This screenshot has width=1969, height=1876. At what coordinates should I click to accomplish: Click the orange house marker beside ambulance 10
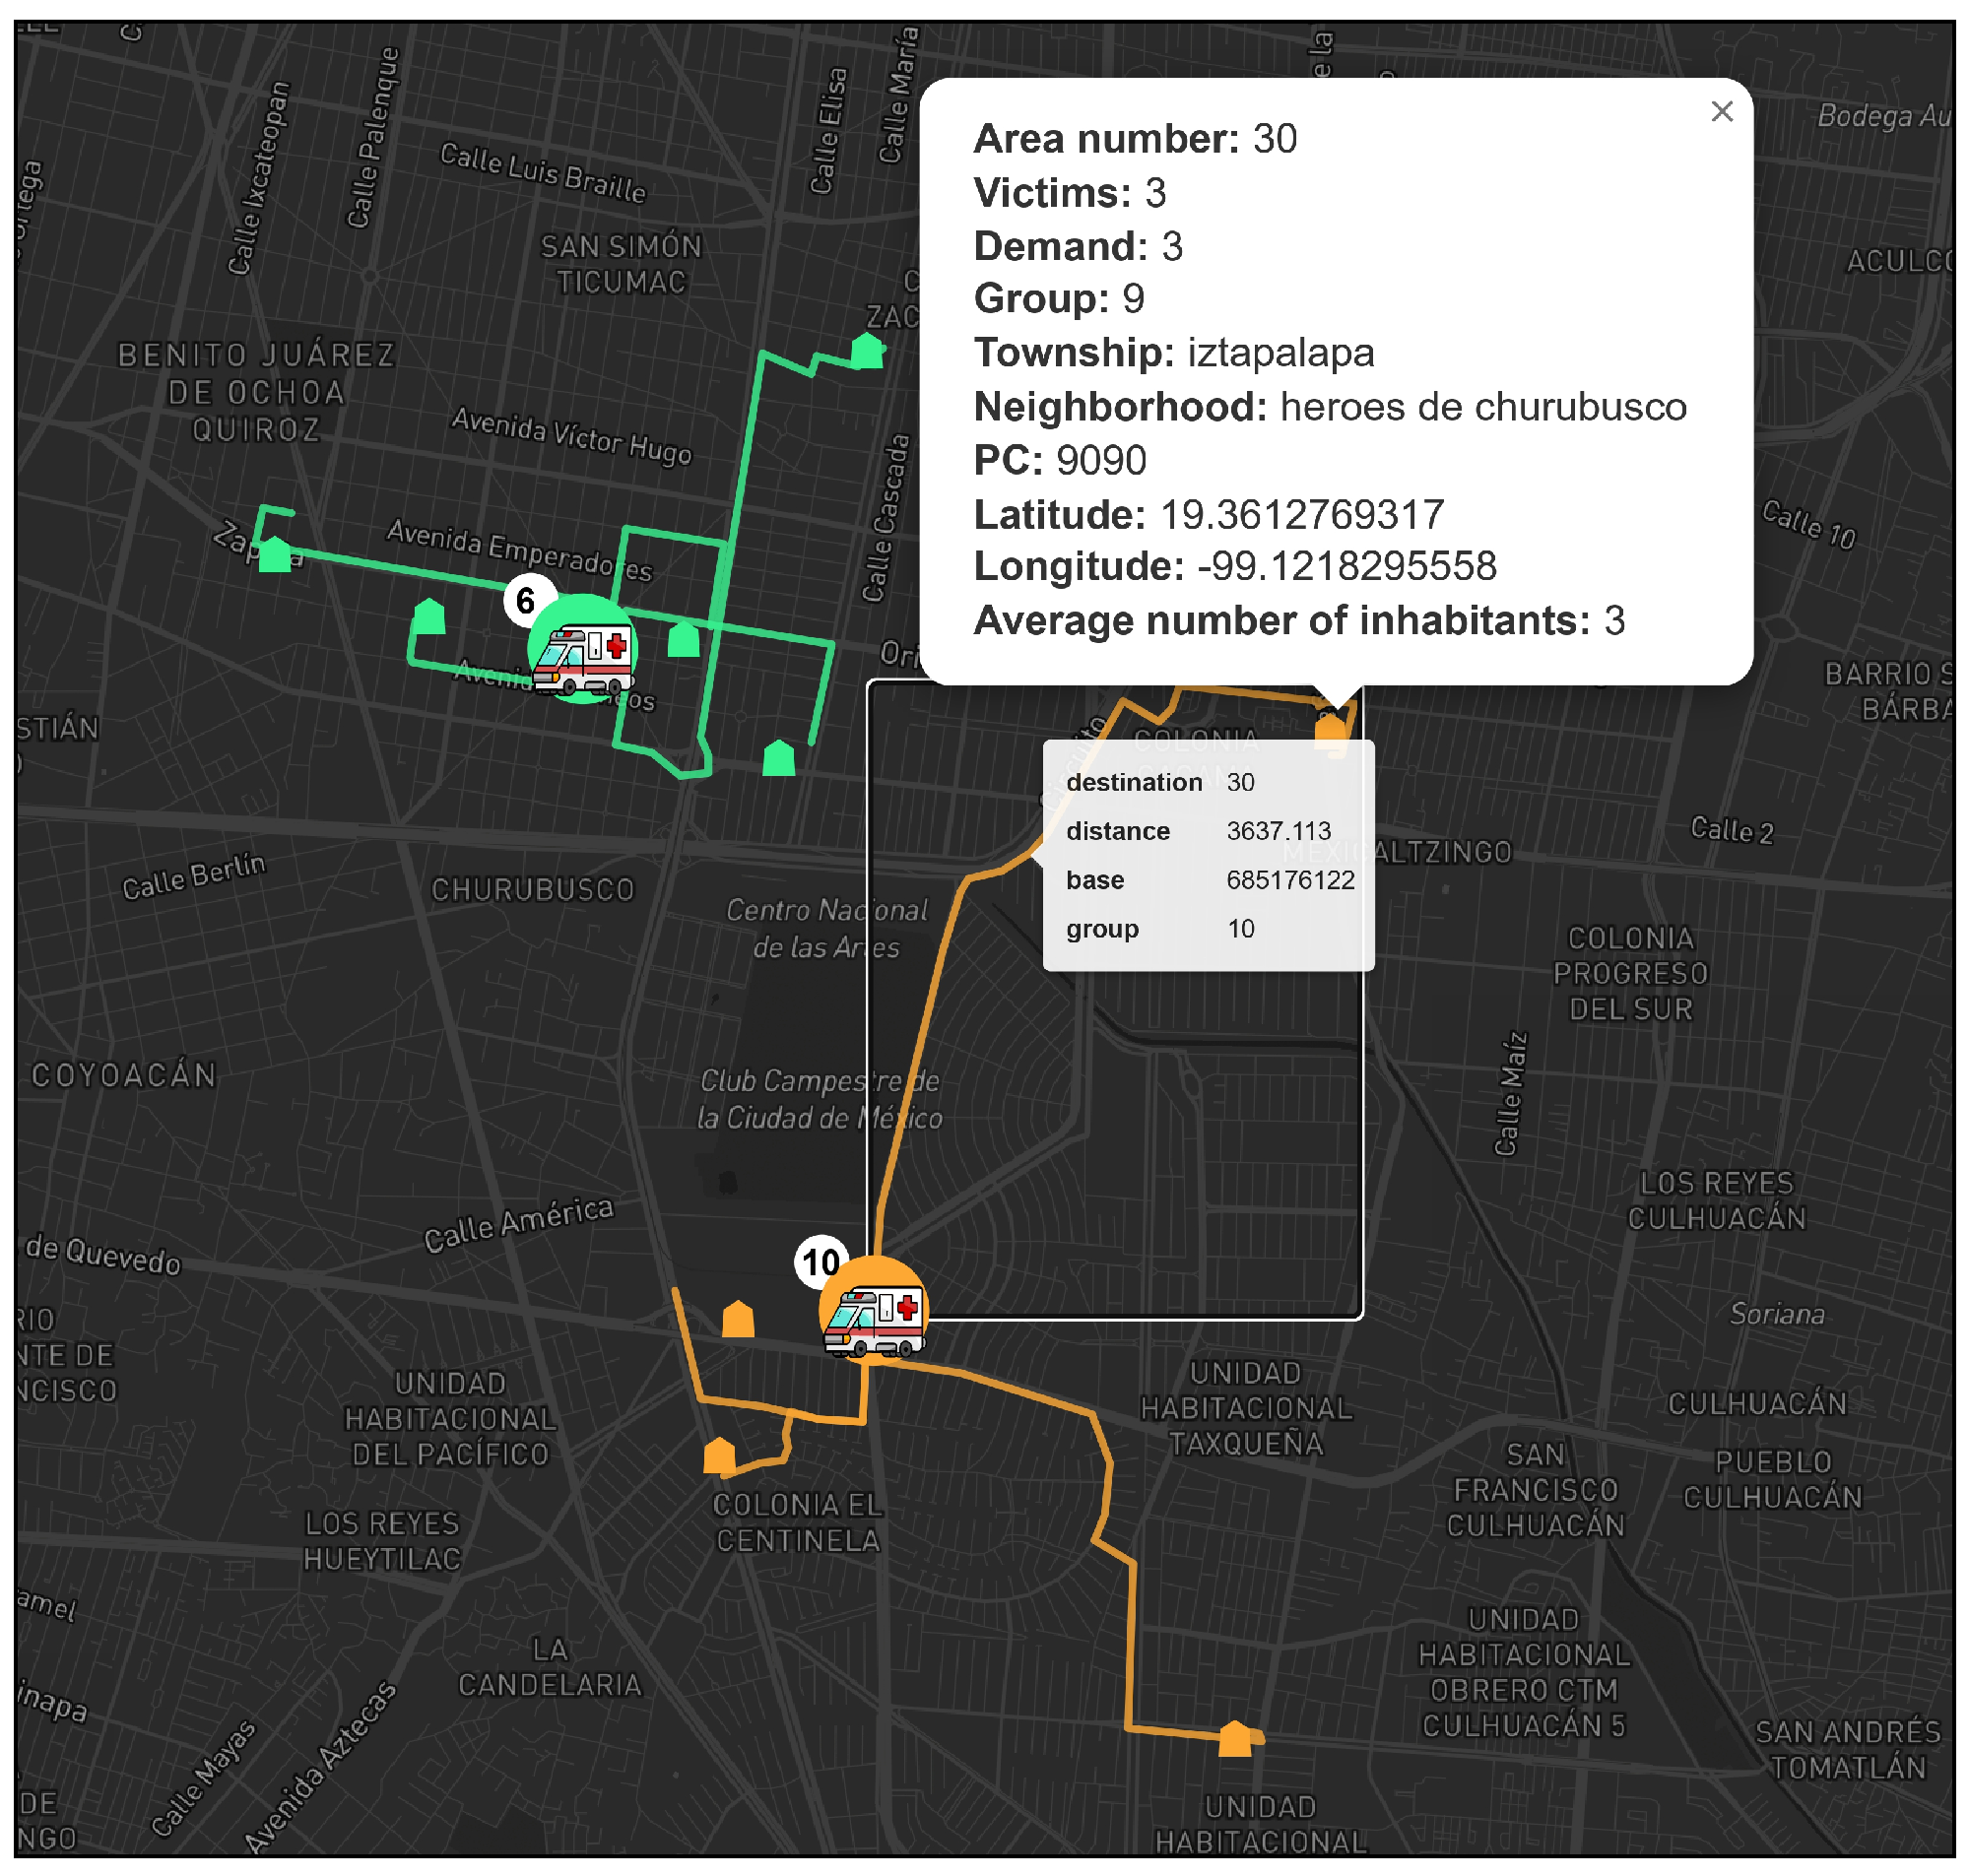[x=738, y=1320]
